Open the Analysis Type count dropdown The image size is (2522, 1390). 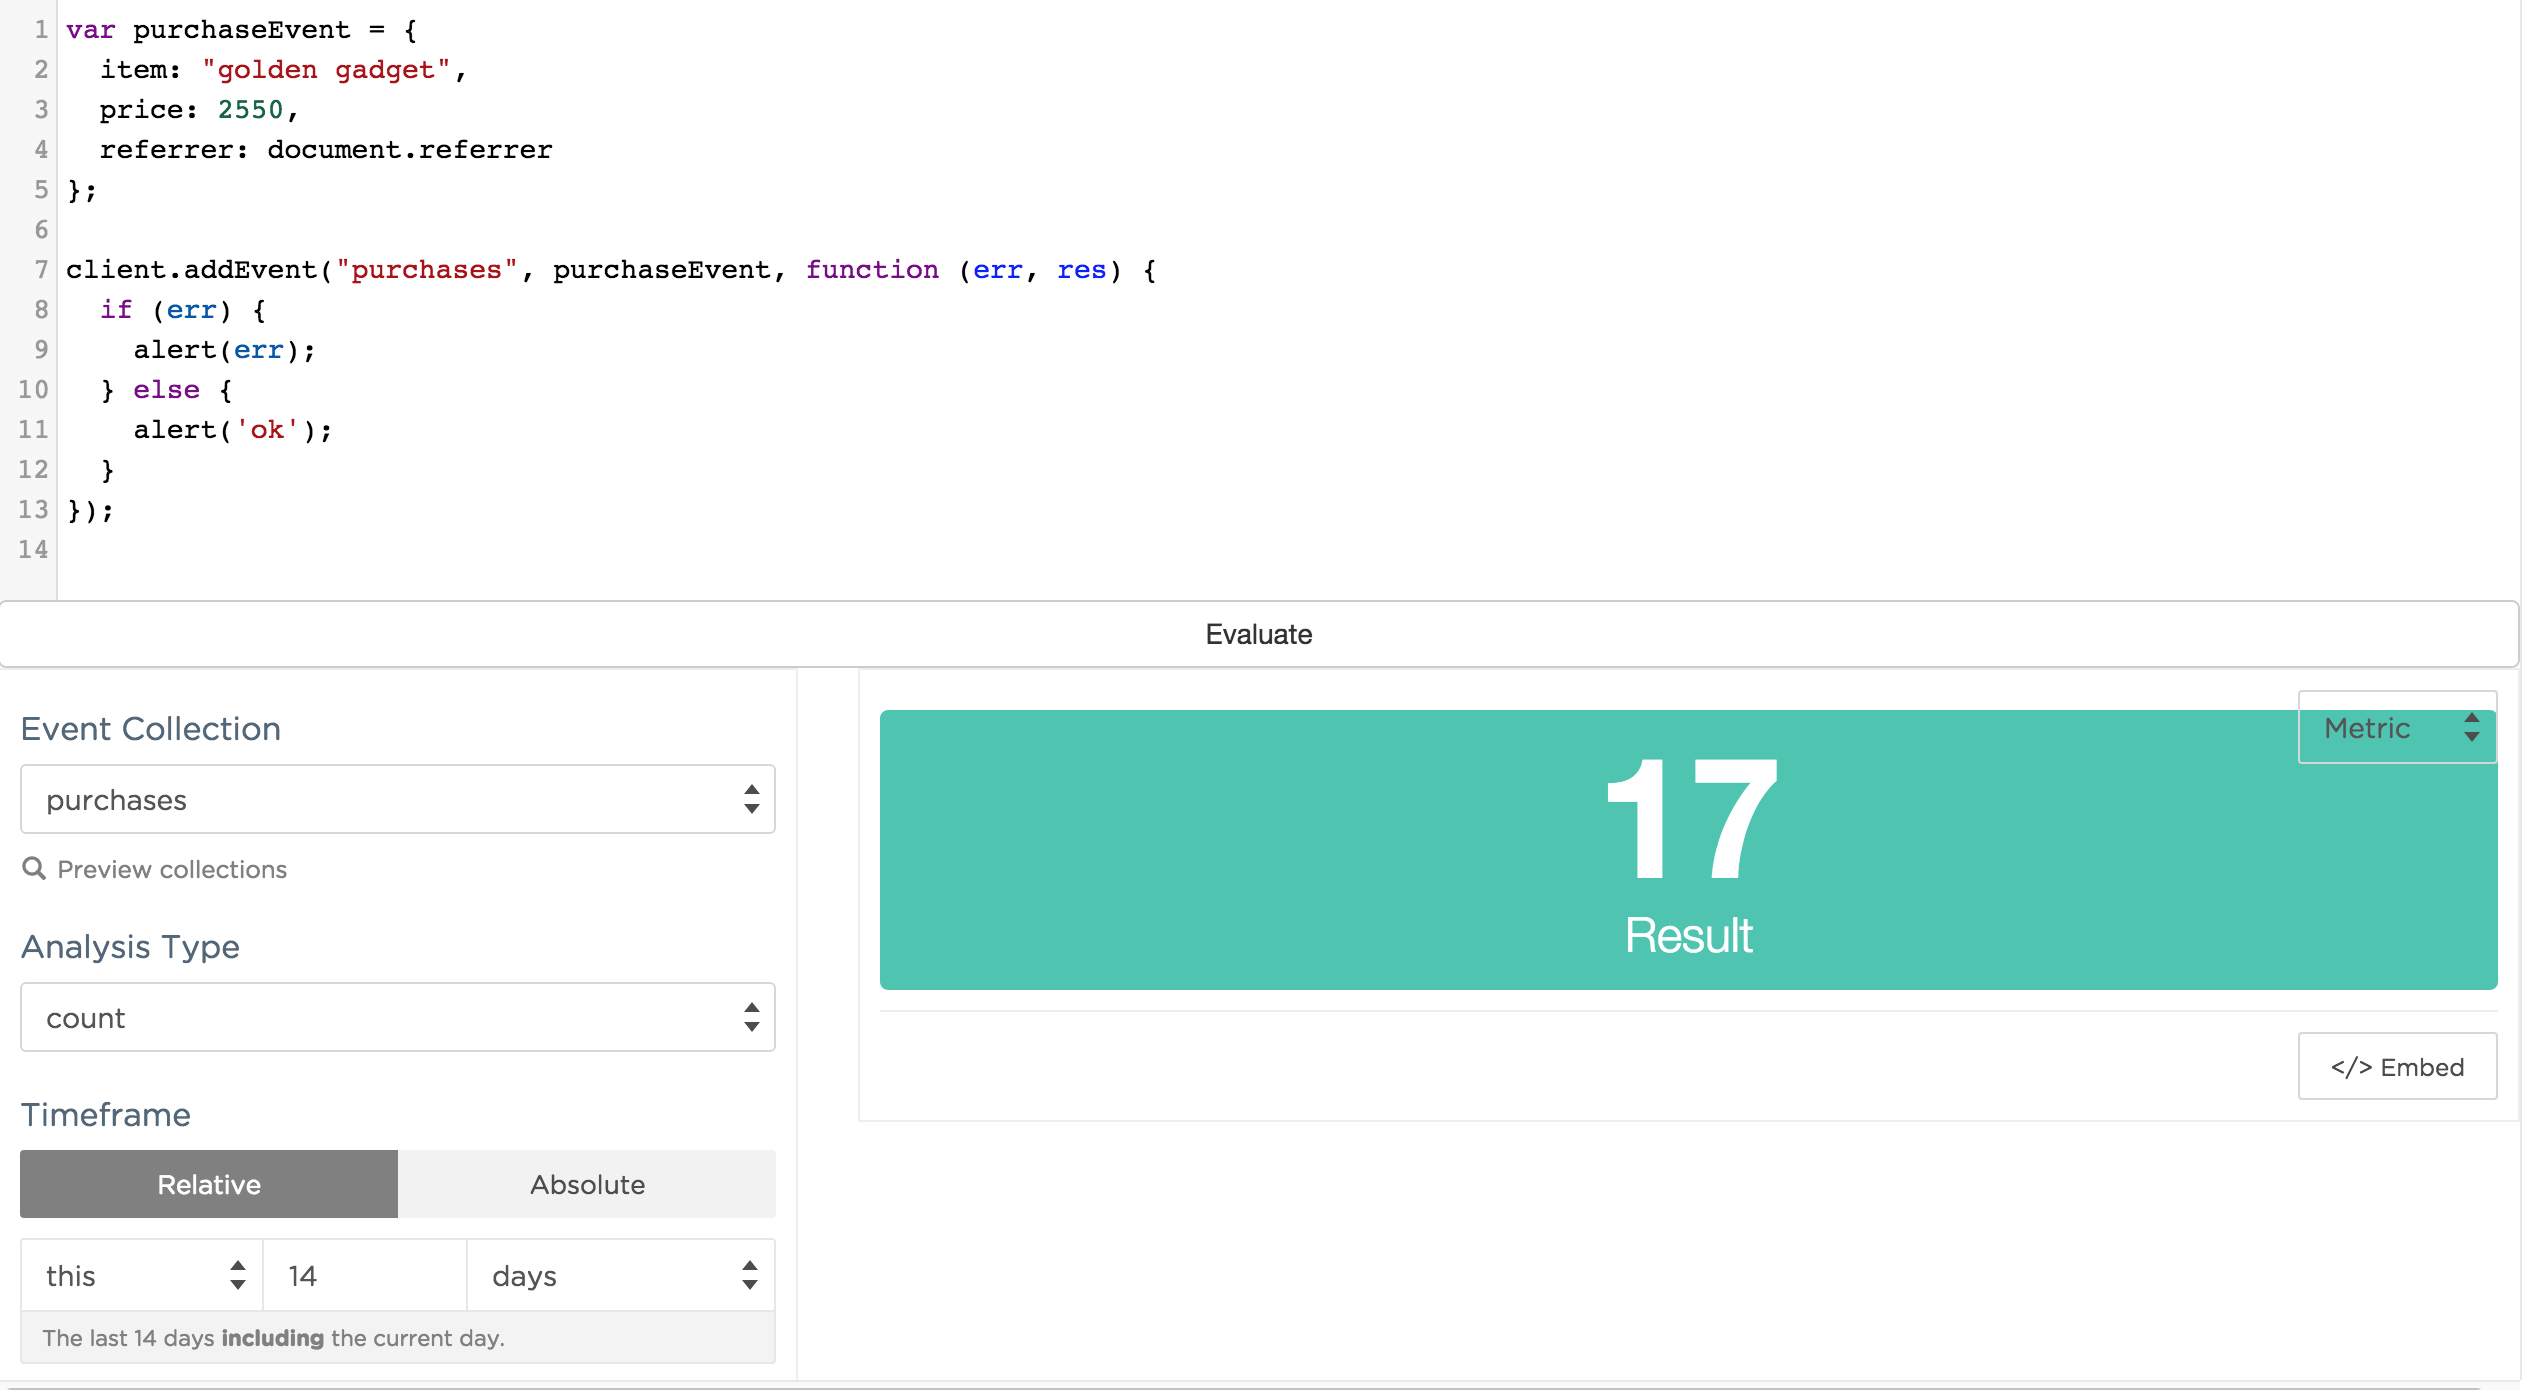397,1017
